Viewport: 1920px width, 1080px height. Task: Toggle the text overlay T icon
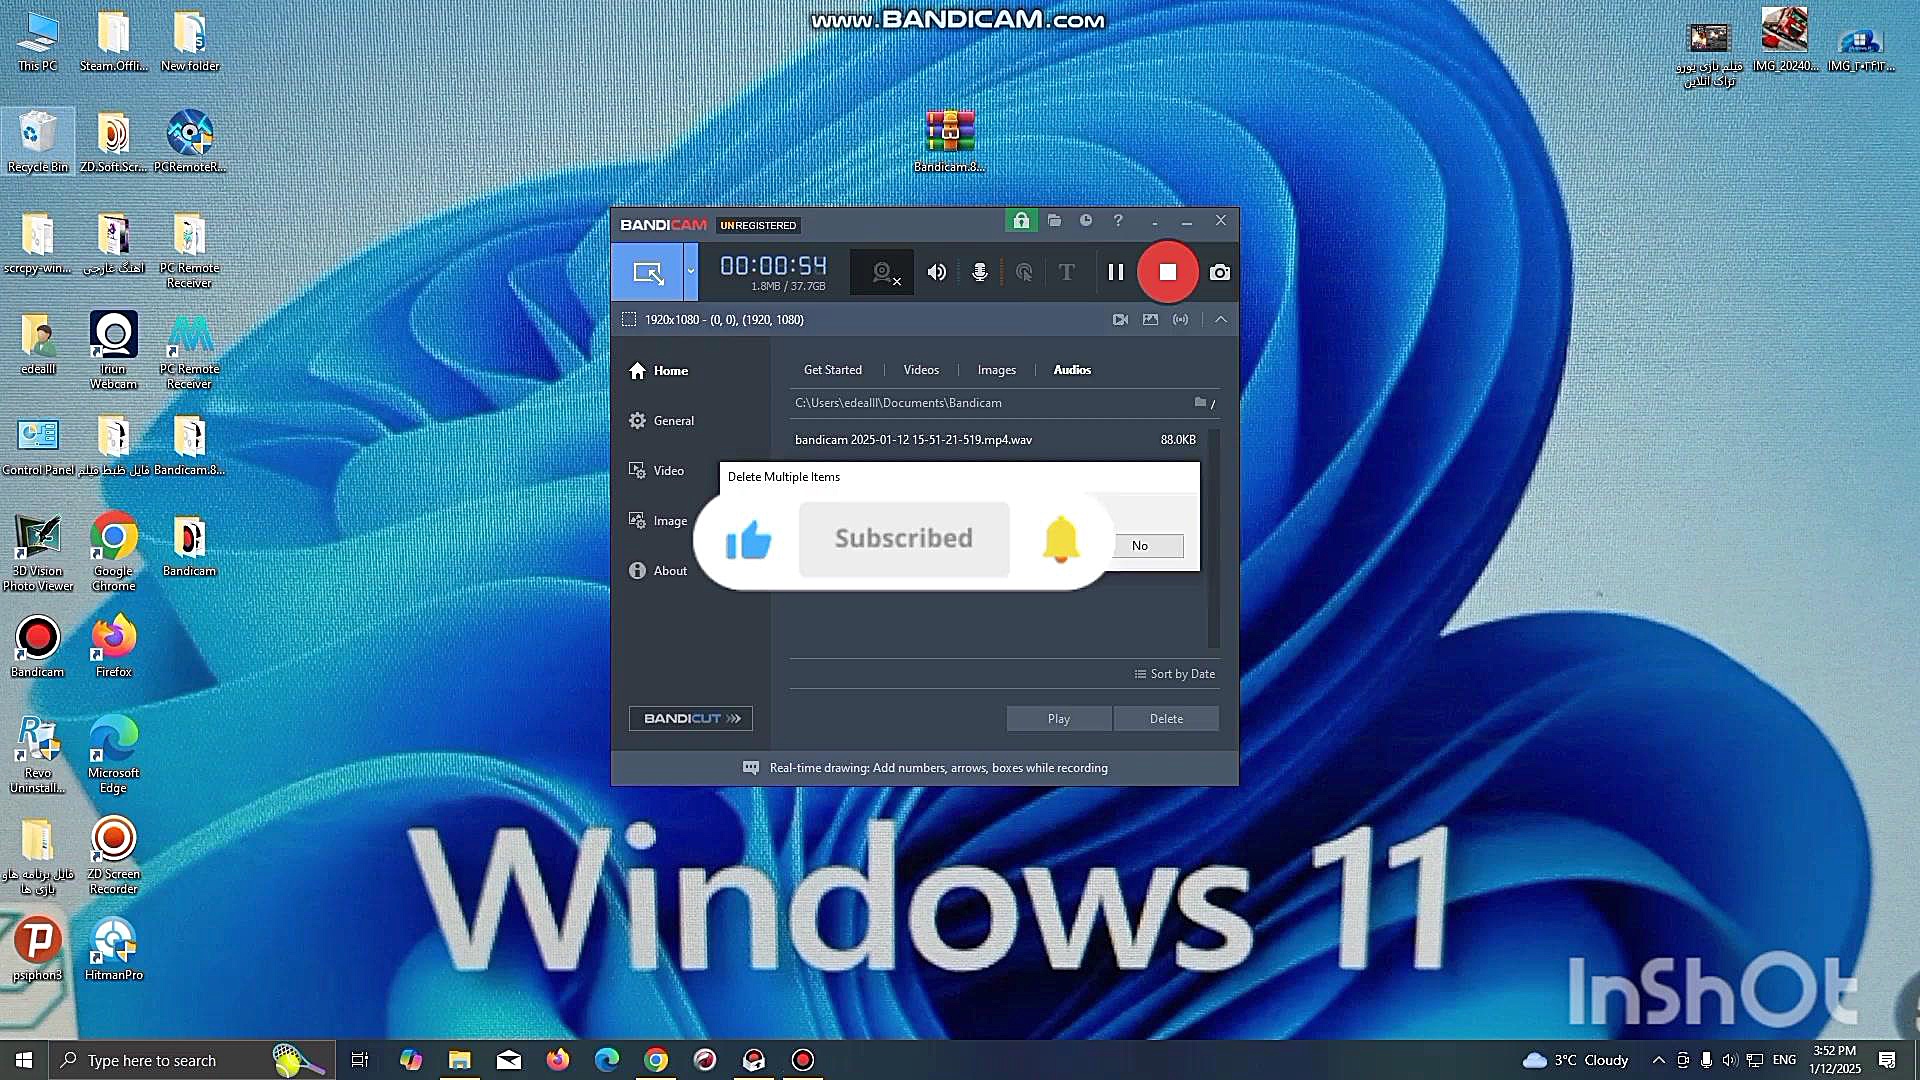click(x=1067, y=272)
